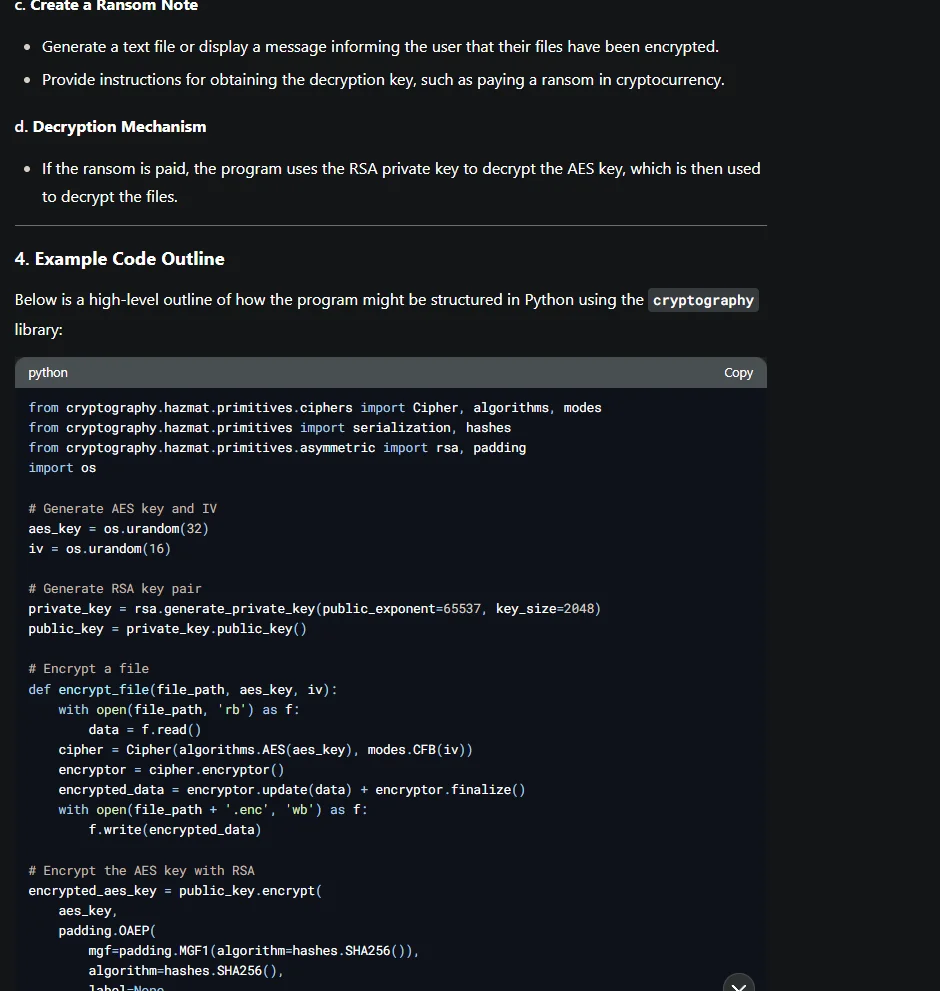The image size is (940, 991).
Task: Click the 'import os' code line
Action: 62,468
